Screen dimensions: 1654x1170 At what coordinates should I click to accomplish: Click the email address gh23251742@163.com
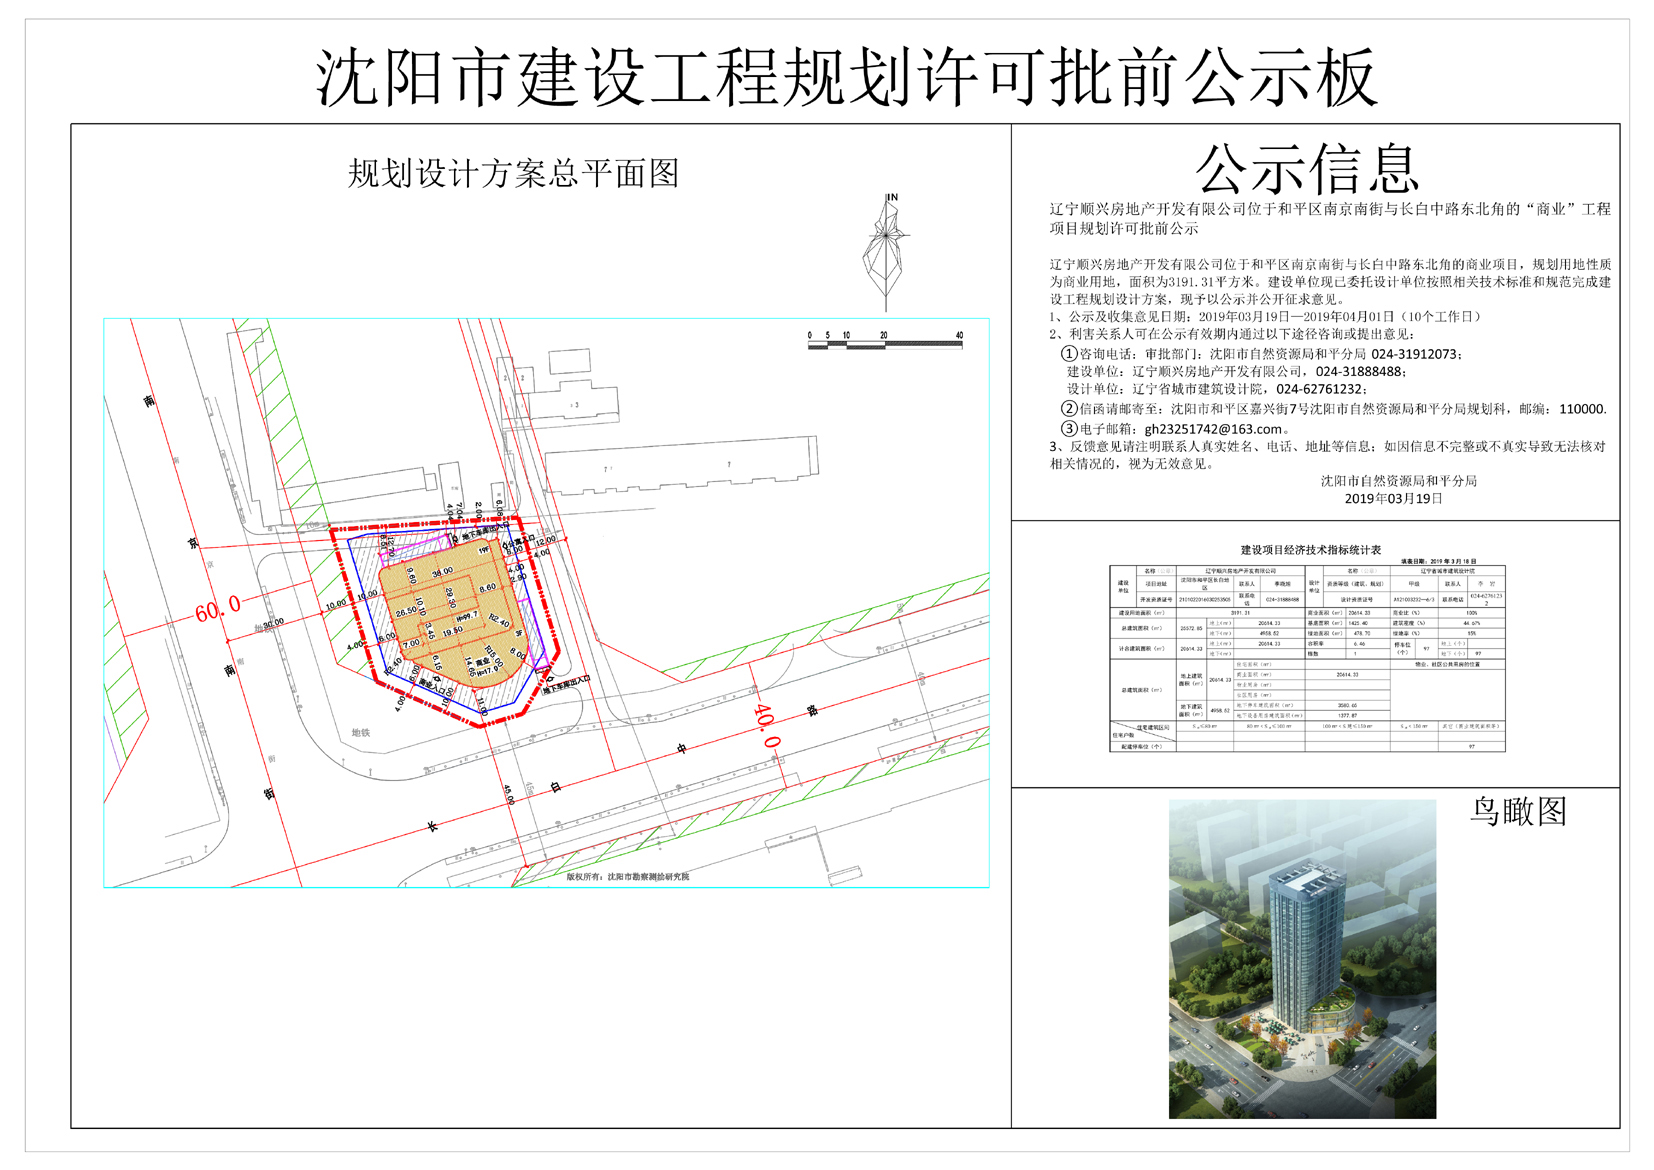(x=1212, y=429)
